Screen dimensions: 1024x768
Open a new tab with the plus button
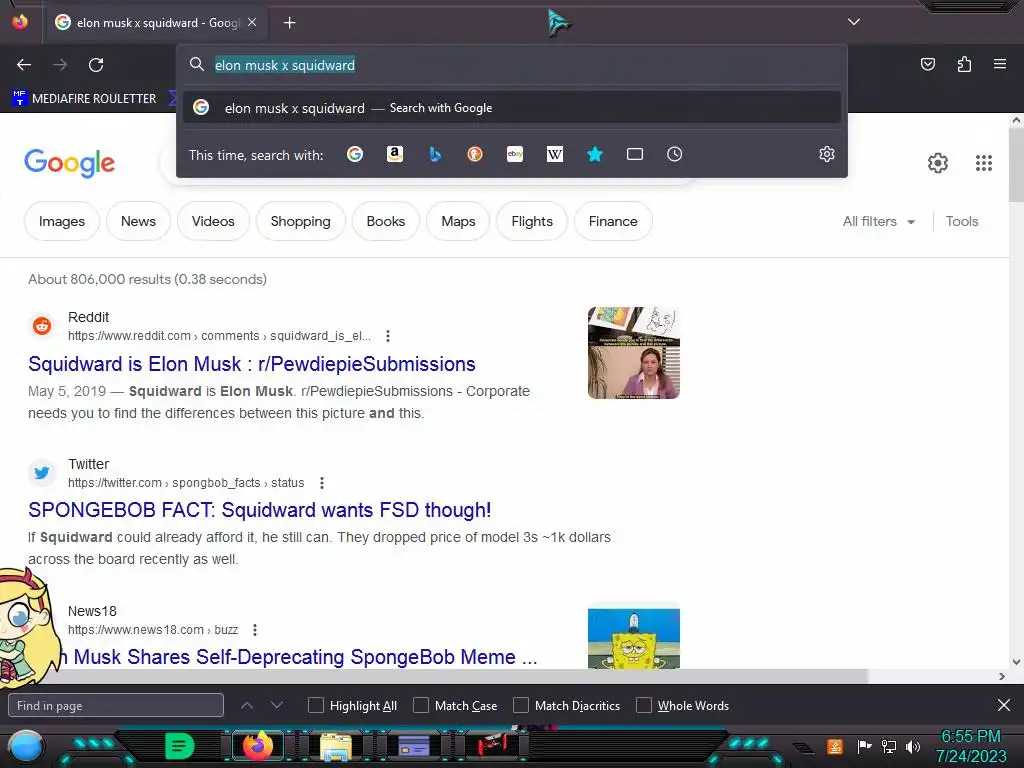tap(289, 23)
